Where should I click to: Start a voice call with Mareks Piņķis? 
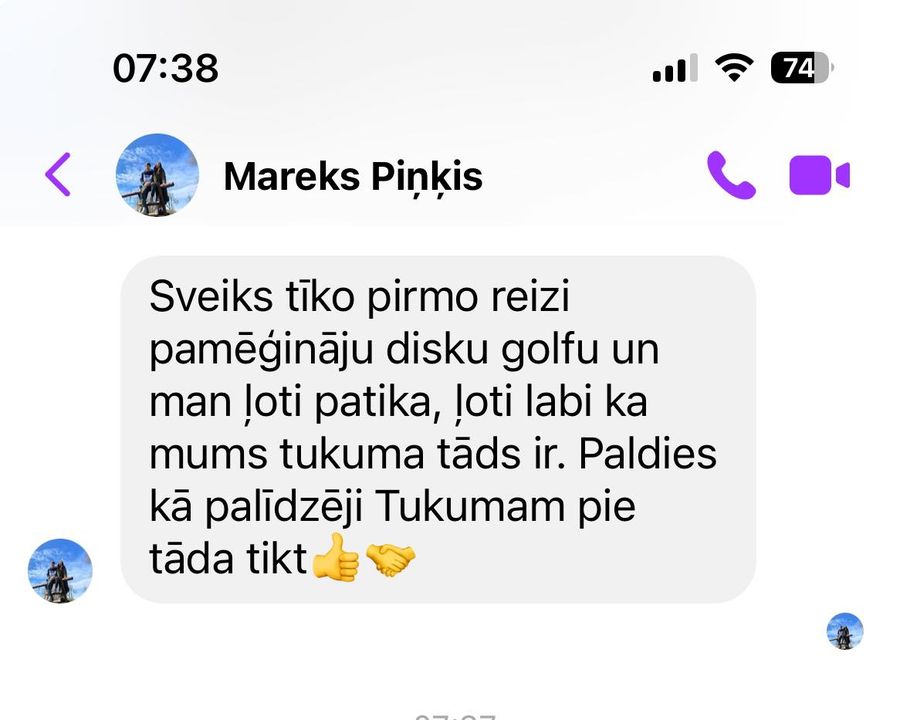pos(731,175)
